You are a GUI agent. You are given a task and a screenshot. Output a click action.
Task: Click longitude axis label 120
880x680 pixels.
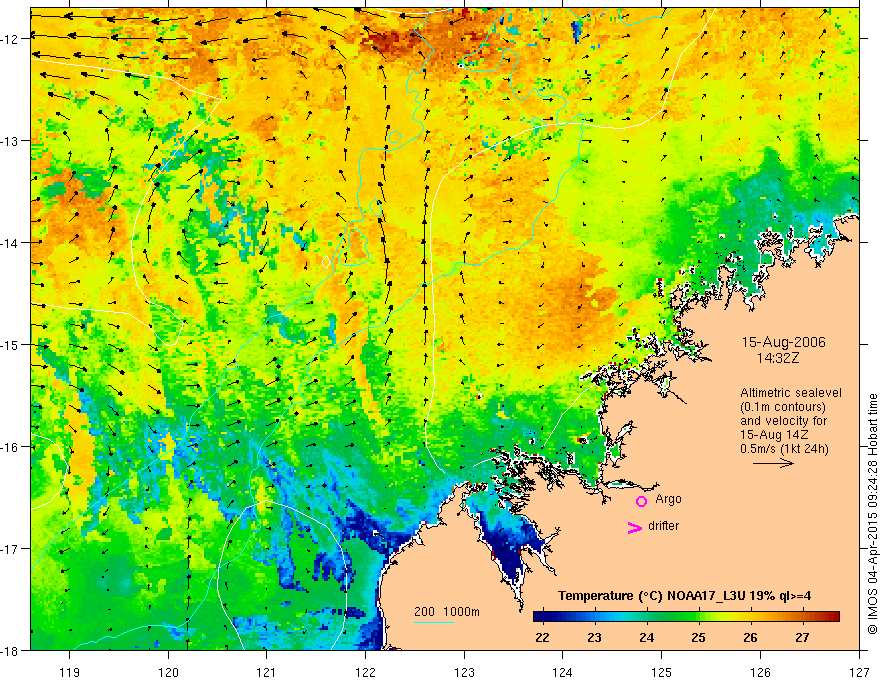[x=168, y=672]
